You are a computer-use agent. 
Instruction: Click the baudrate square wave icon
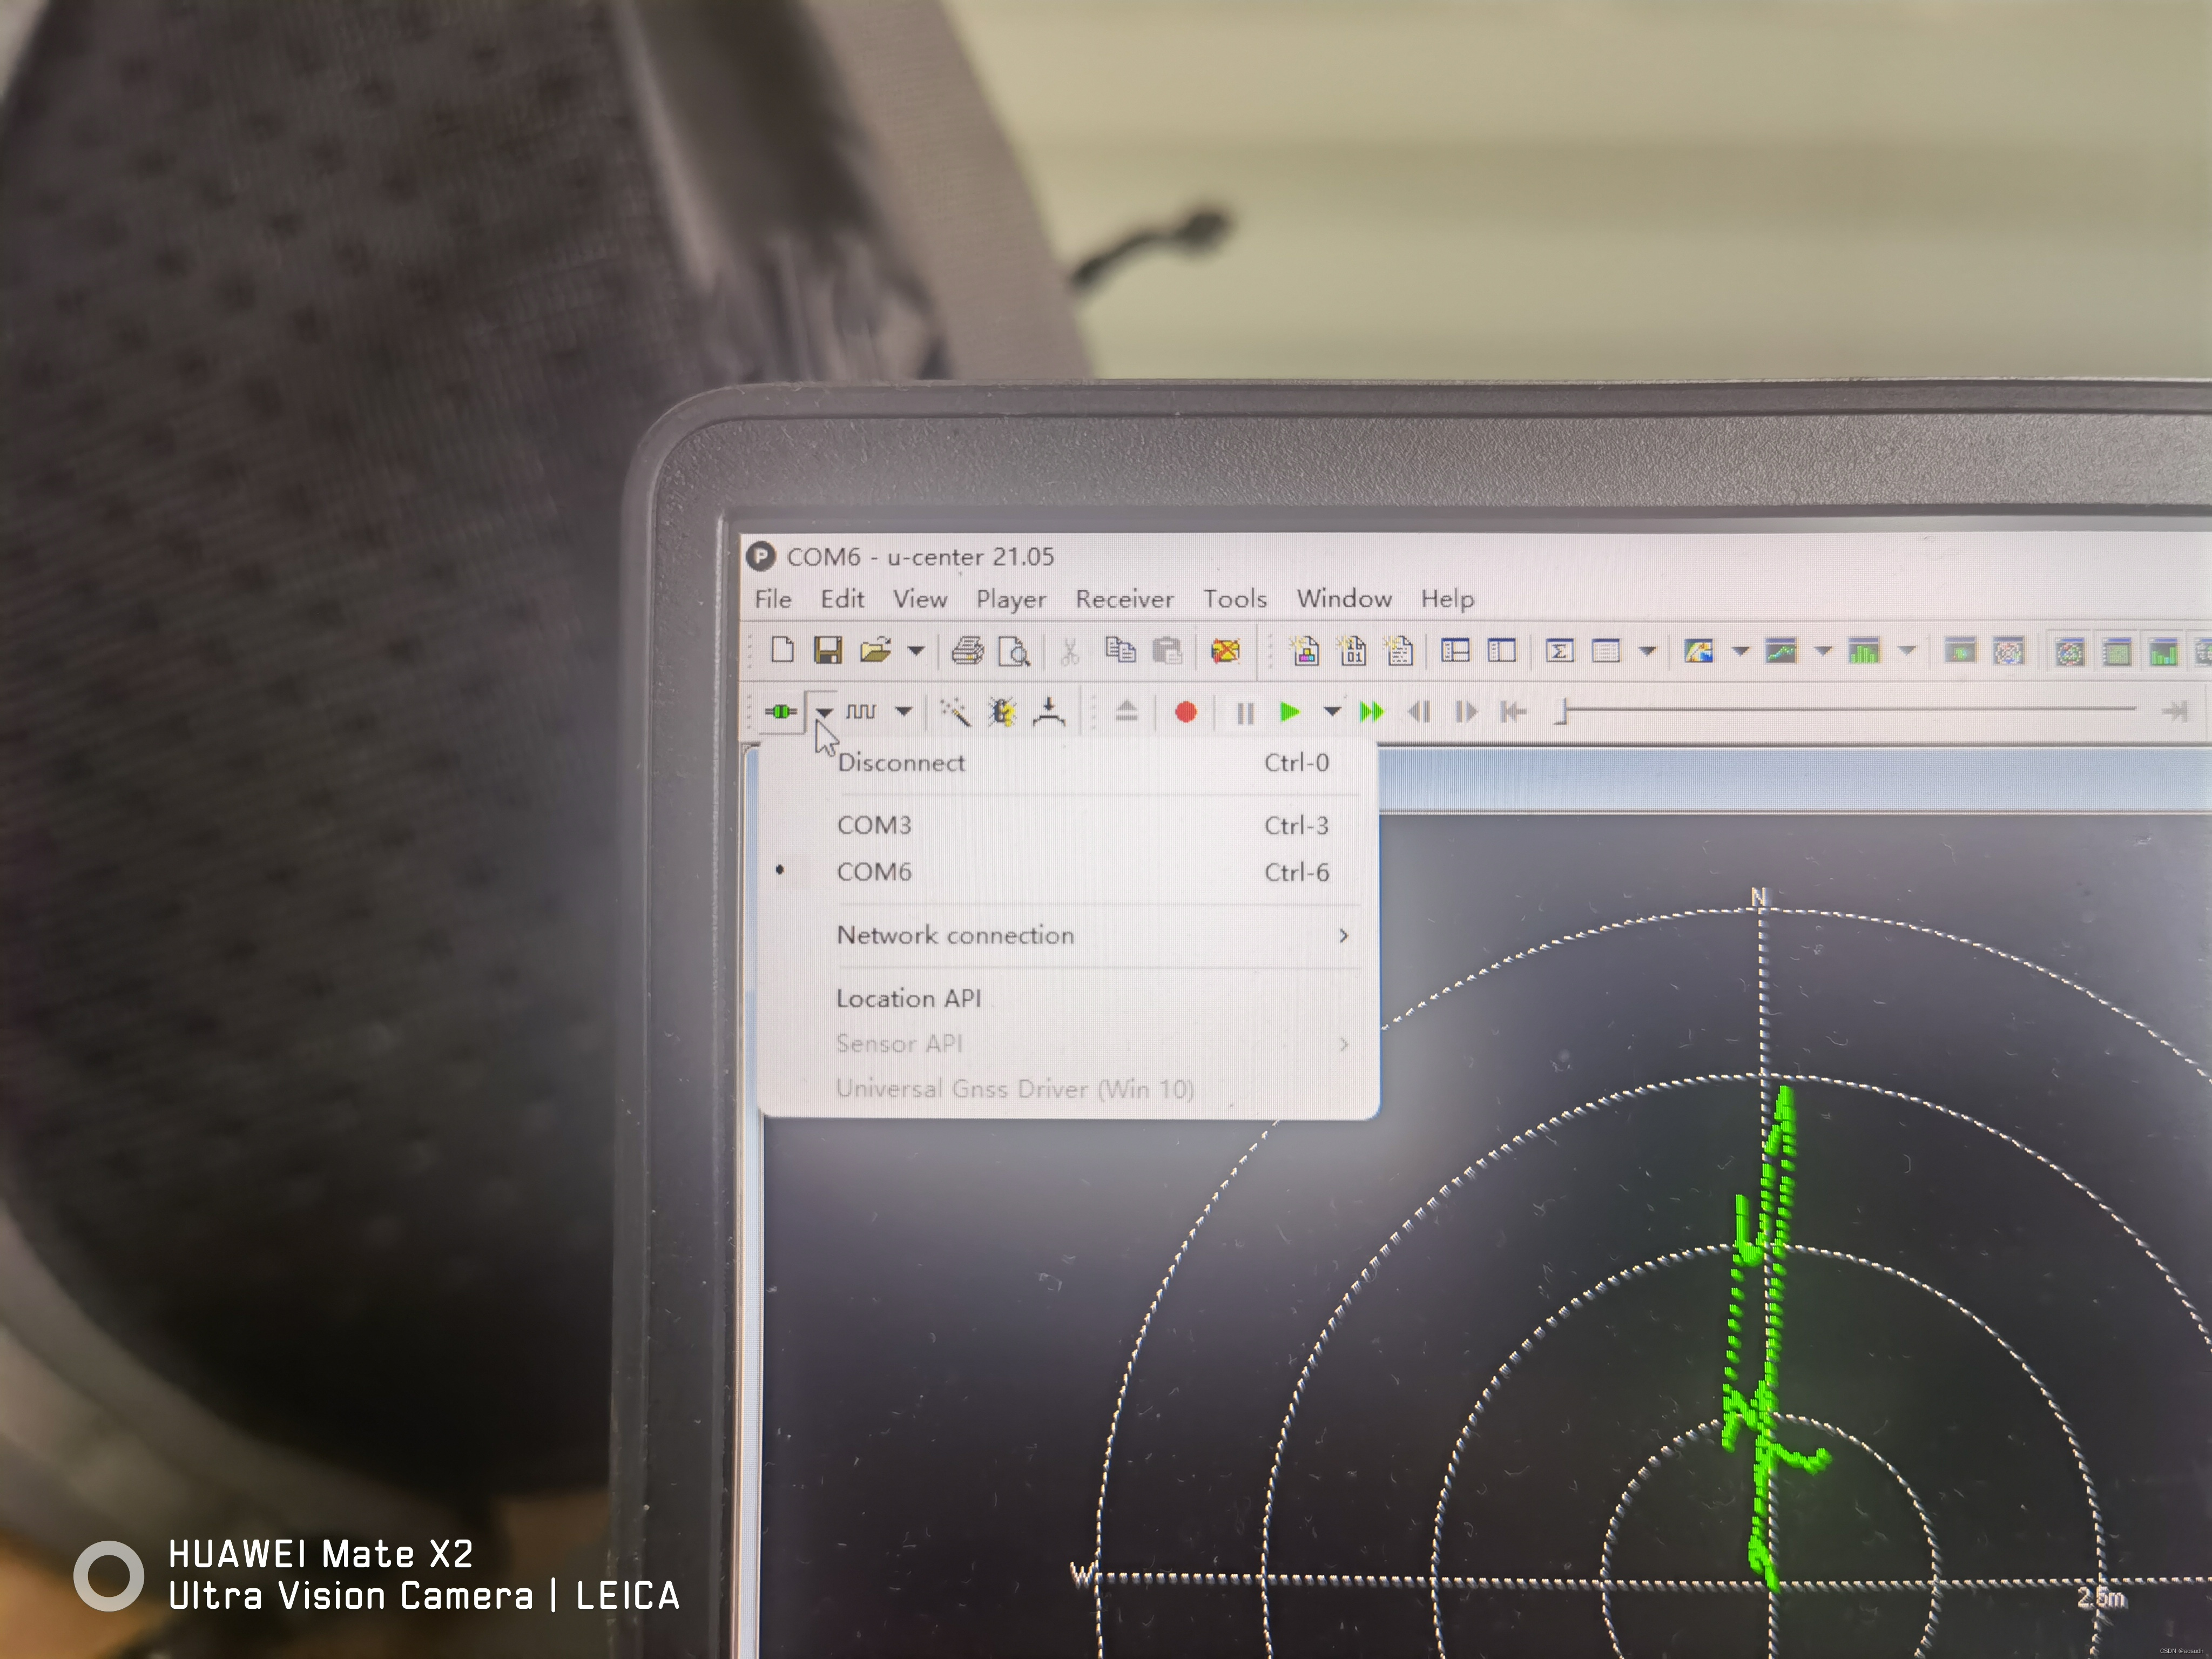[x=860, y=711]
